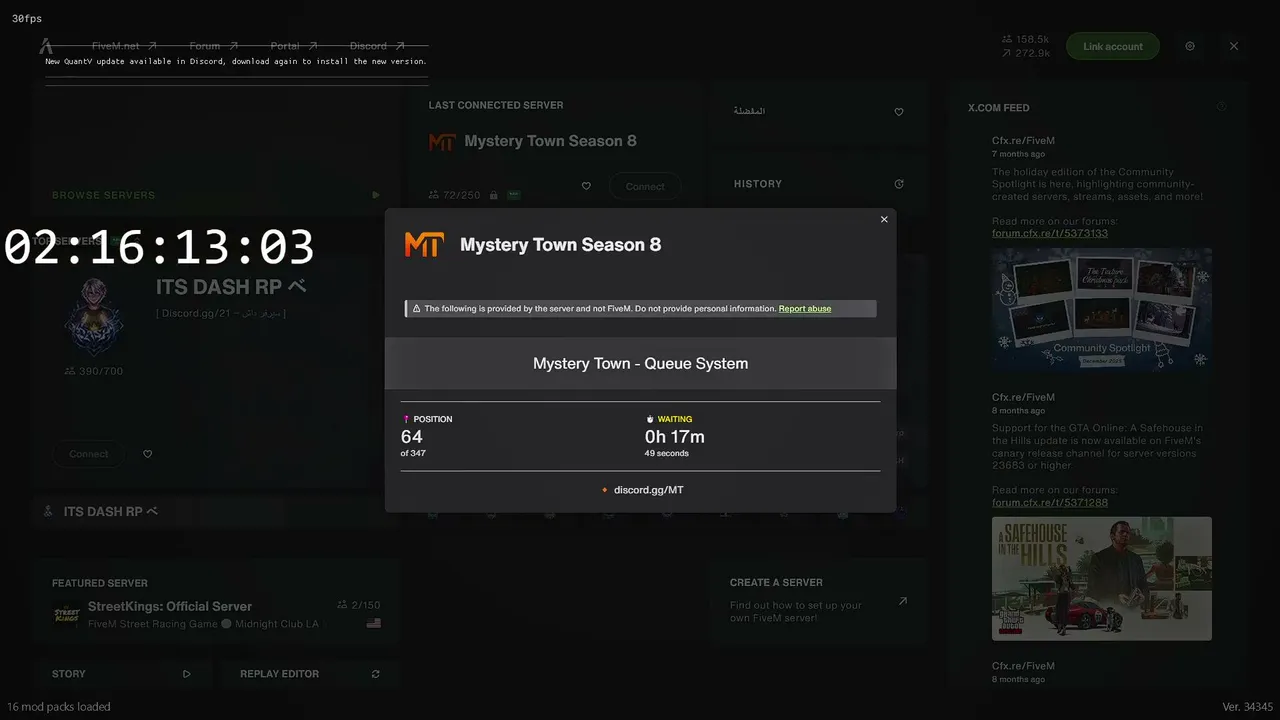Click the refresh icon on Replay Editor
The width and height of the screenshot is (1280, 720).
376,674
